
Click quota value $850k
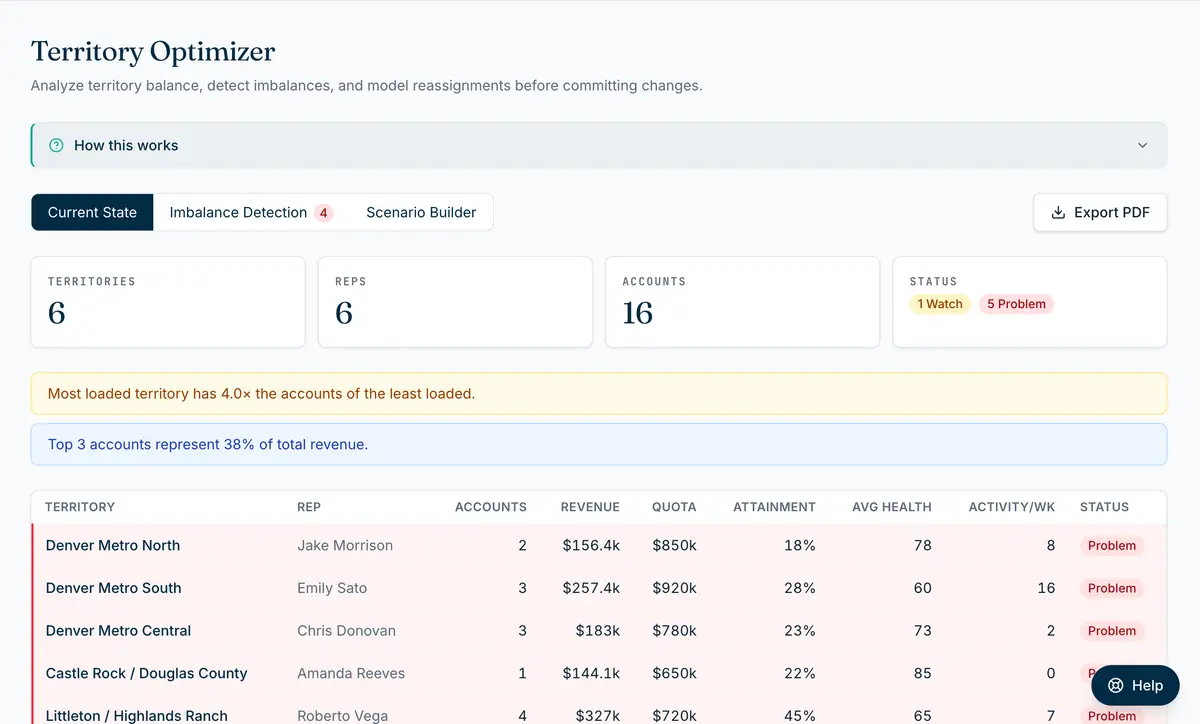(675, 545)
